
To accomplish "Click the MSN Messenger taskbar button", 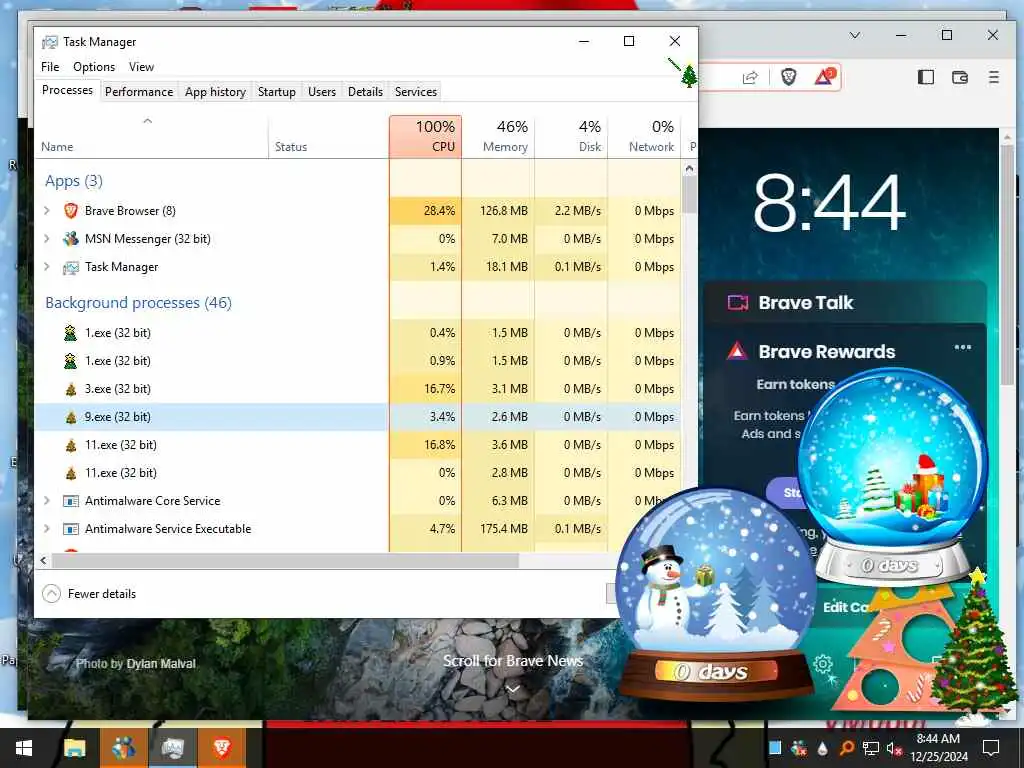I will pos(123,748).
